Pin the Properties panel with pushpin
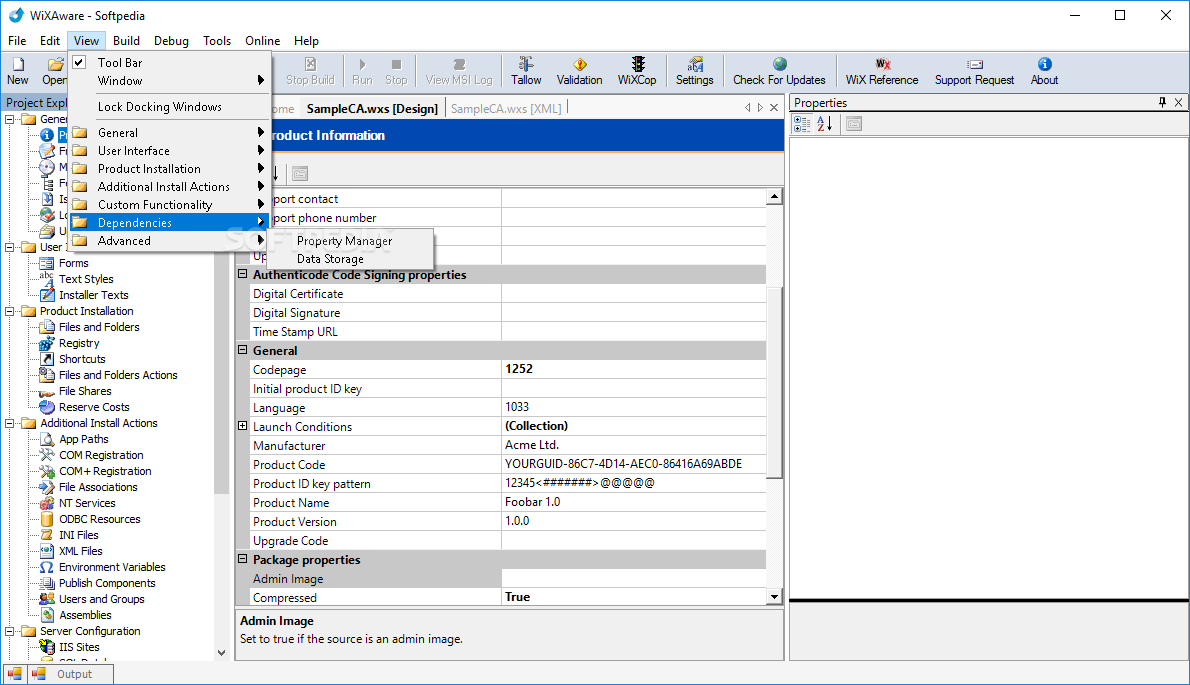Image resolution: width=1190 pixels, height=685 pixels. (1162, 102)
